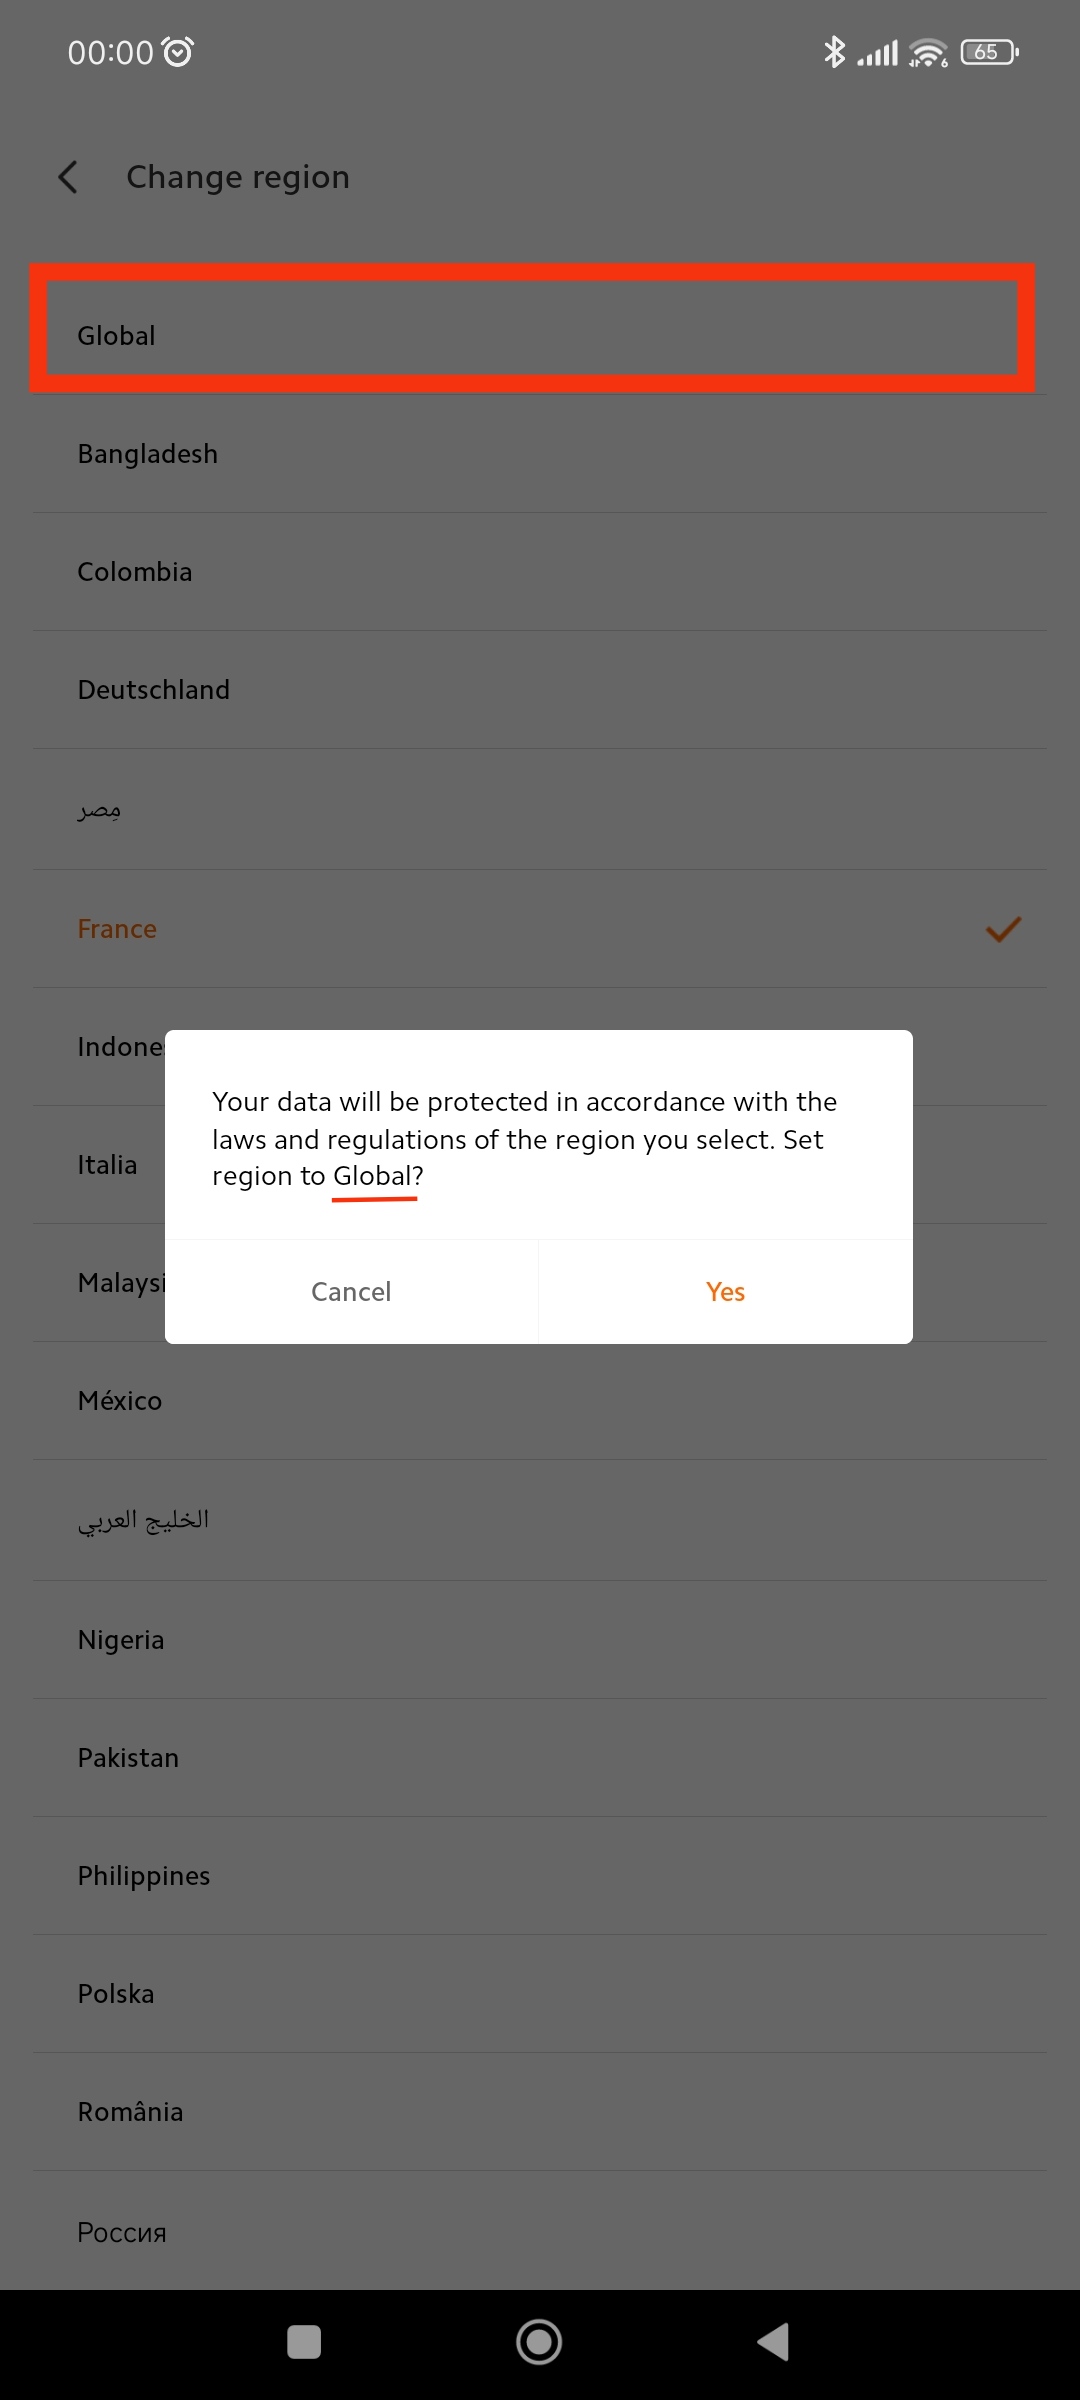Choose Bangladesh as the region
This screenshot has width=1080, height=2400.
click(148, 454)
